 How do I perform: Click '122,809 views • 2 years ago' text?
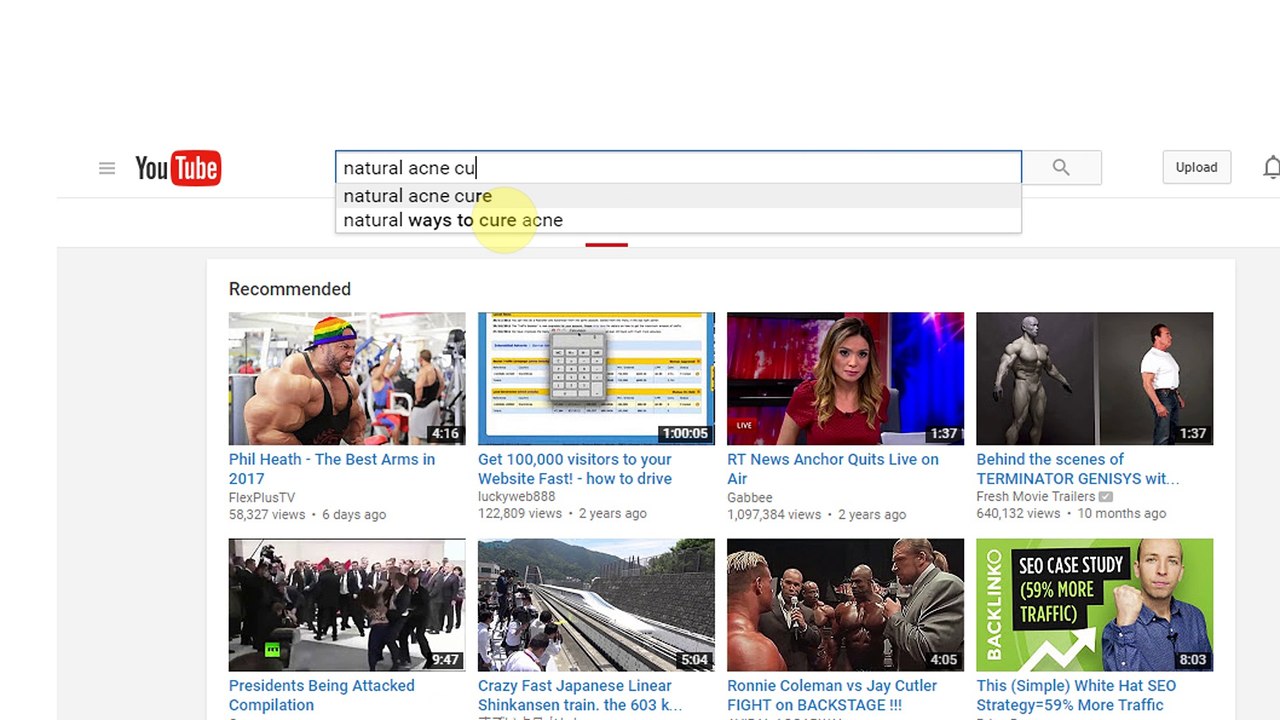click(x=562, y=513)
